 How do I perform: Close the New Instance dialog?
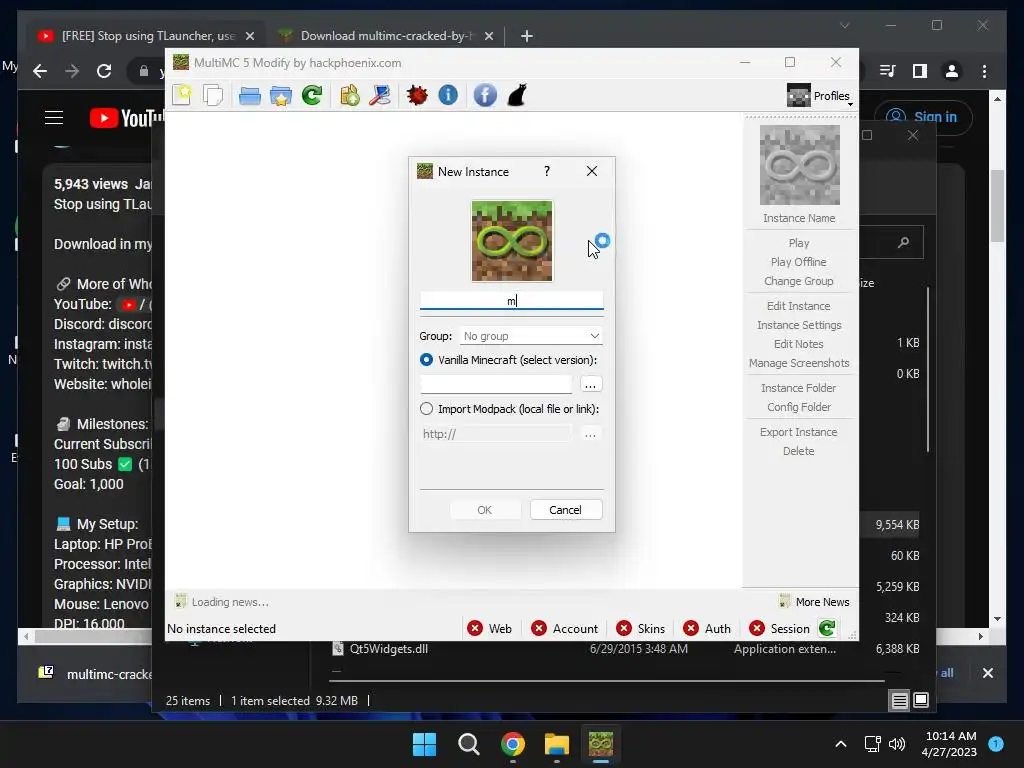(x=592, y=171)
